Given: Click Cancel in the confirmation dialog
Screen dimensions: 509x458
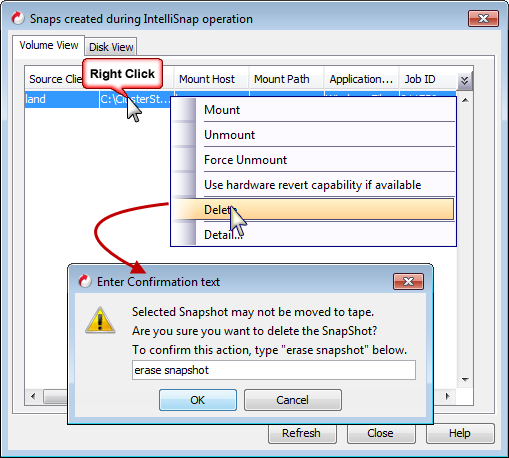Looking at the screenshot, I should coord(293,400).
